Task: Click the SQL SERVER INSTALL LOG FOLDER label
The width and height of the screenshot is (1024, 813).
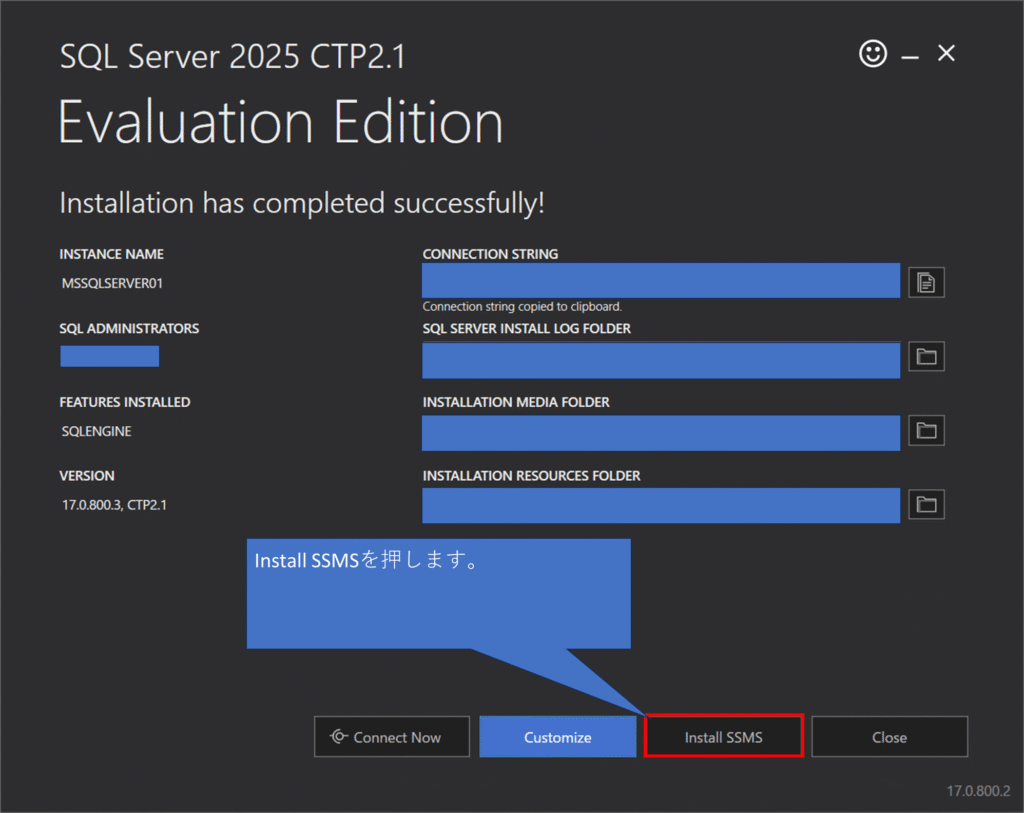Action: tap(526, 328)
